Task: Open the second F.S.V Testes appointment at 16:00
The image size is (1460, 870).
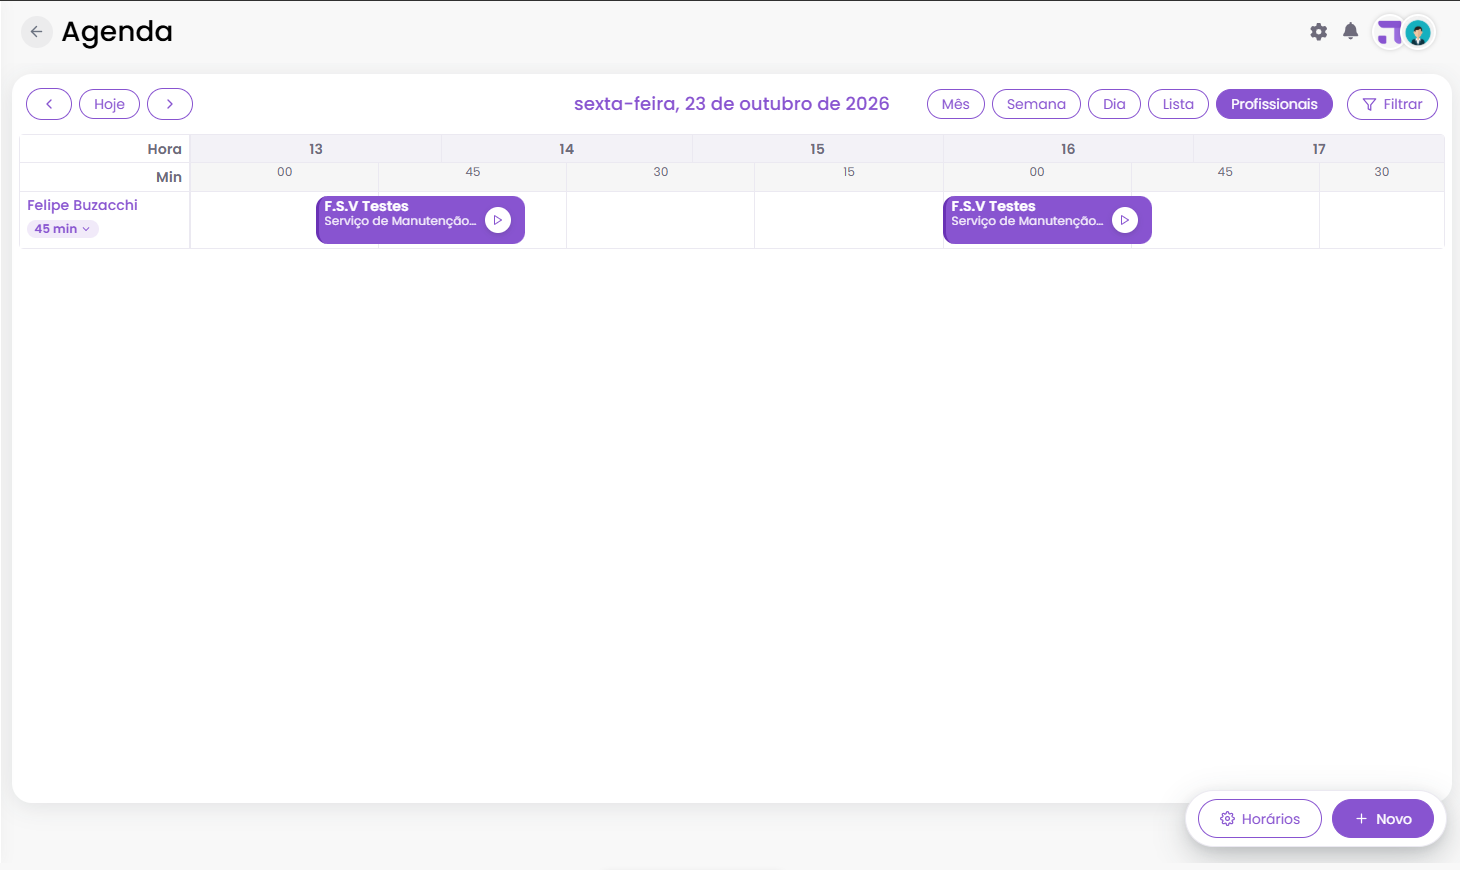Action: point(1047,220)
